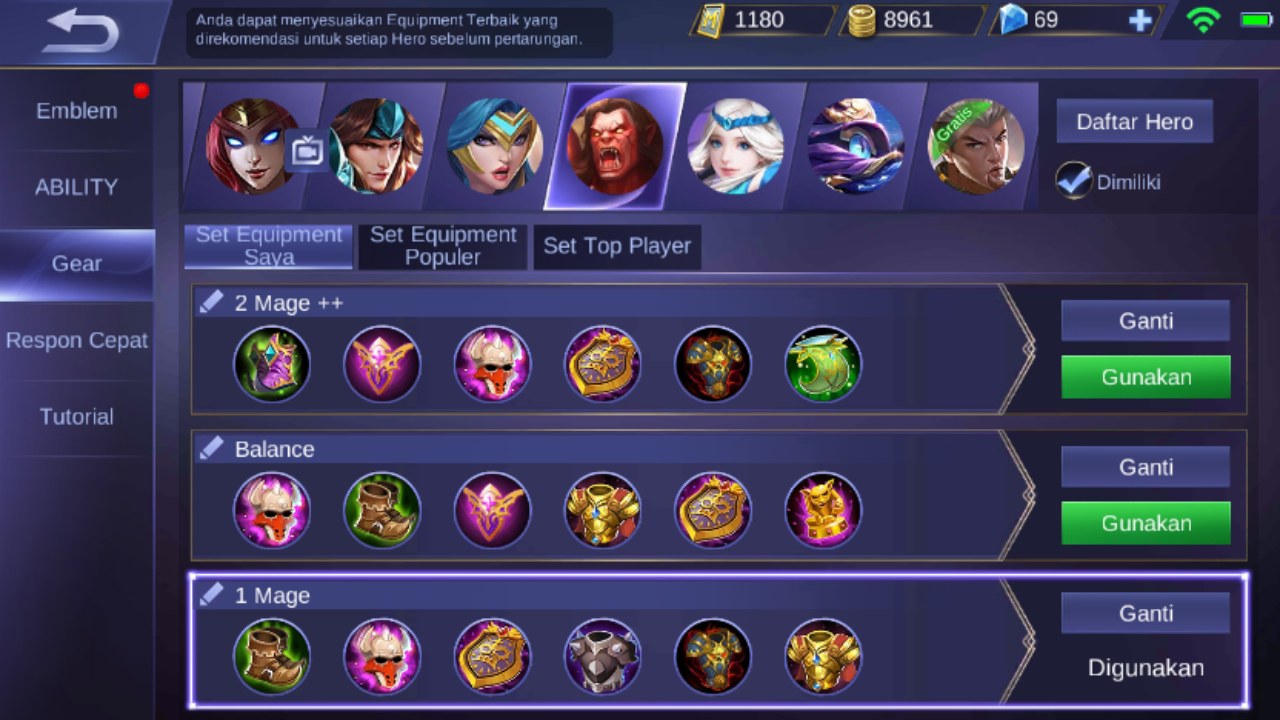The image size is (1280, 720).
Task: Choose the white-haired hero with blue tiara
Action: (x=735, y=146)
